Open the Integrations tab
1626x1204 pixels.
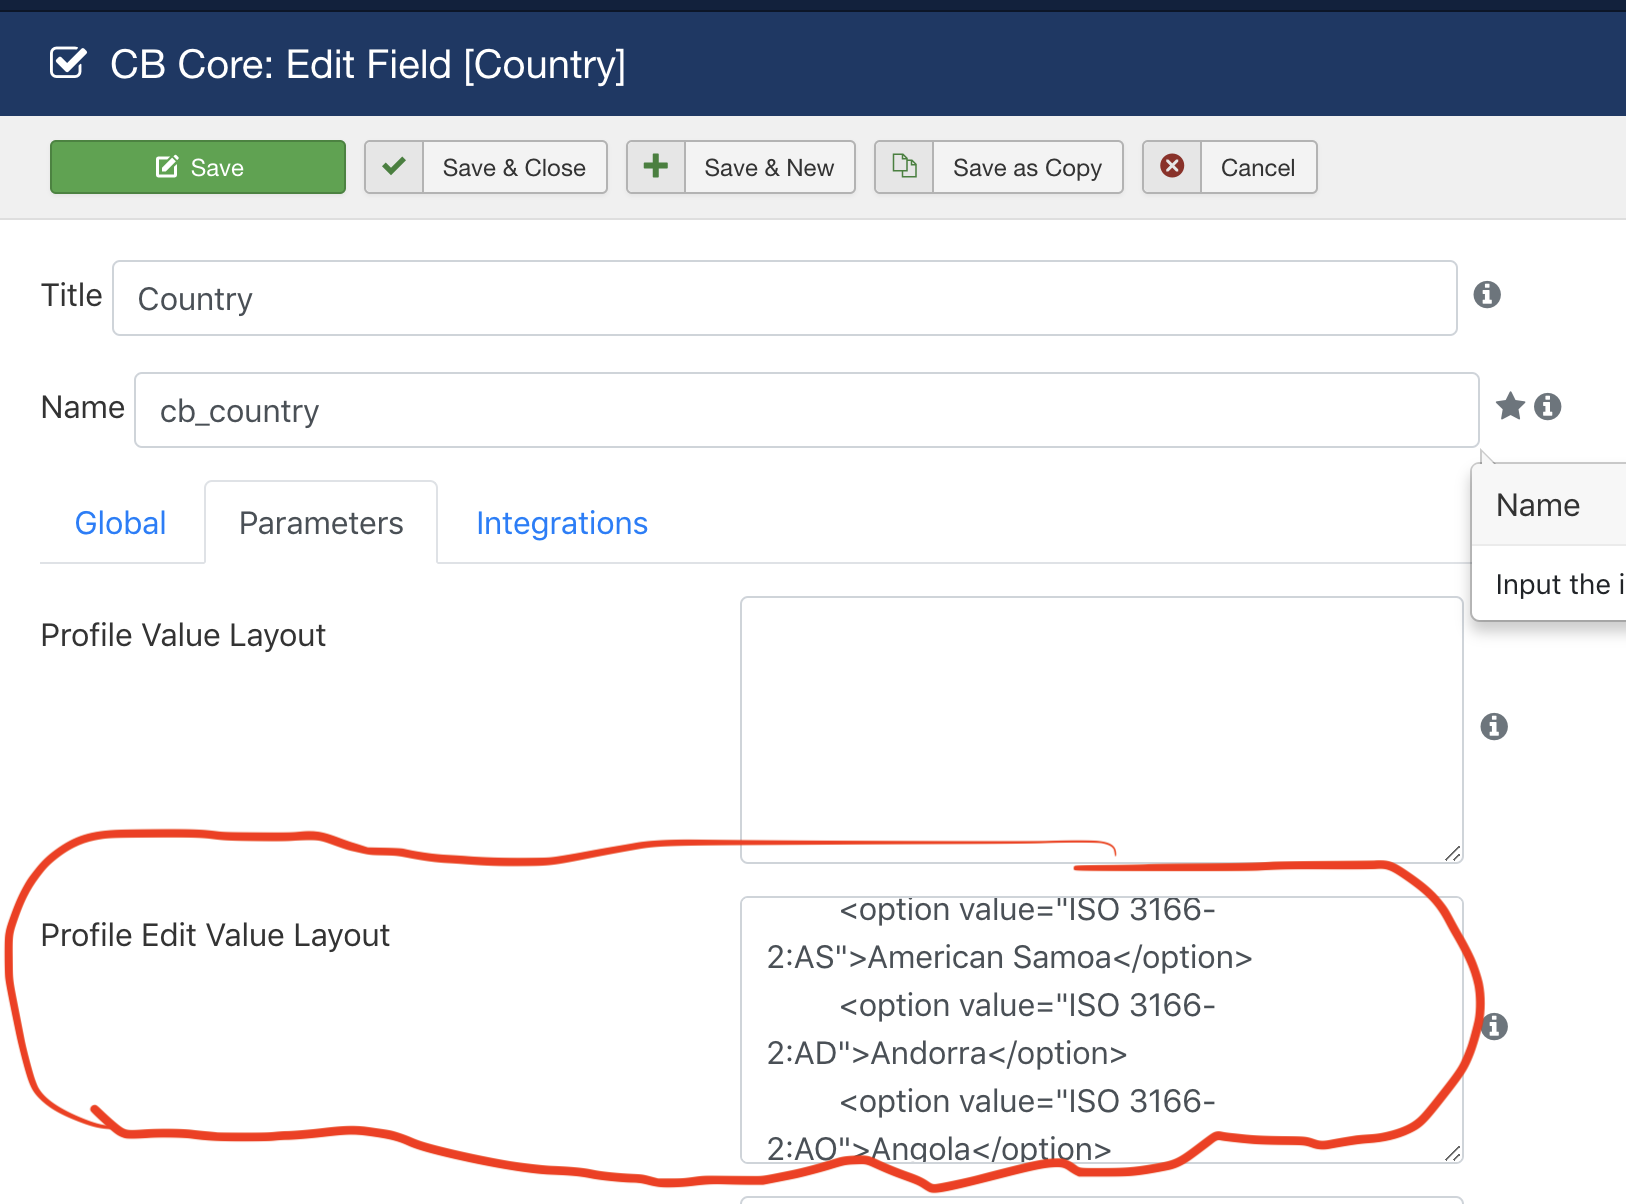tap(562, 523)
